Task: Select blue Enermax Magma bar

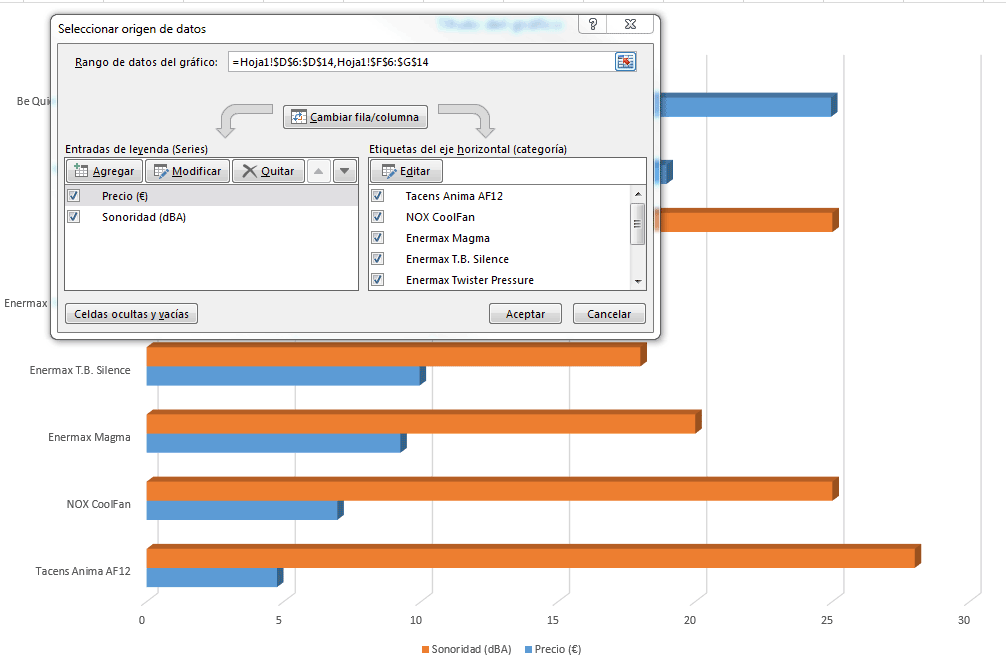Action: pyautogui.click(x=276, y=442)
